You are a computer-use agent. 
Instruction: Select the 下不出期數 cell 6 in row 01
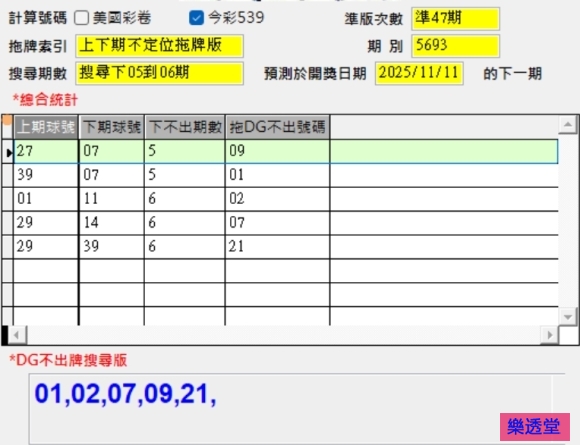(x=185, y=199)
